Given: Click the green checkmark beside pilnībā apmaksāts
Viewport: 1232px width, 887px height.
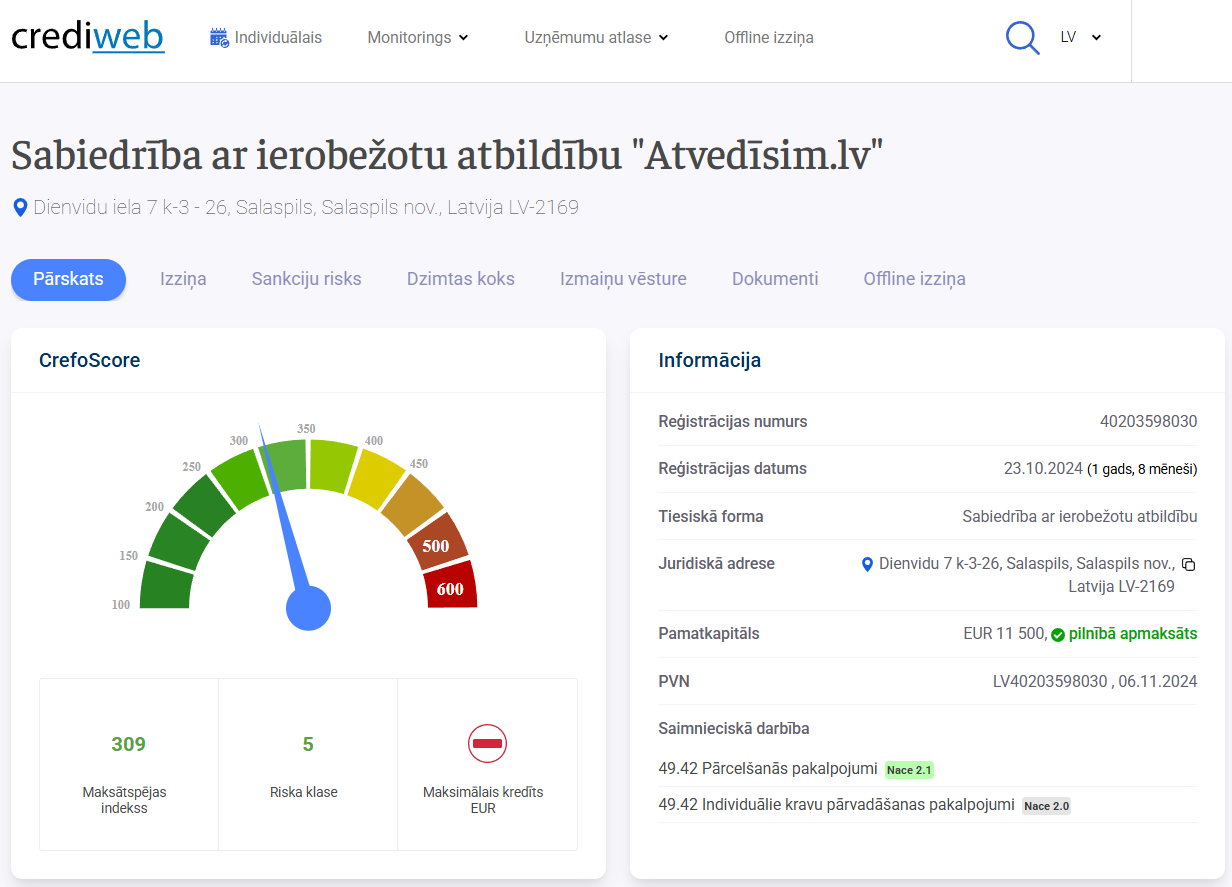Looking at the screenshot, I should tap(1058, 634).
